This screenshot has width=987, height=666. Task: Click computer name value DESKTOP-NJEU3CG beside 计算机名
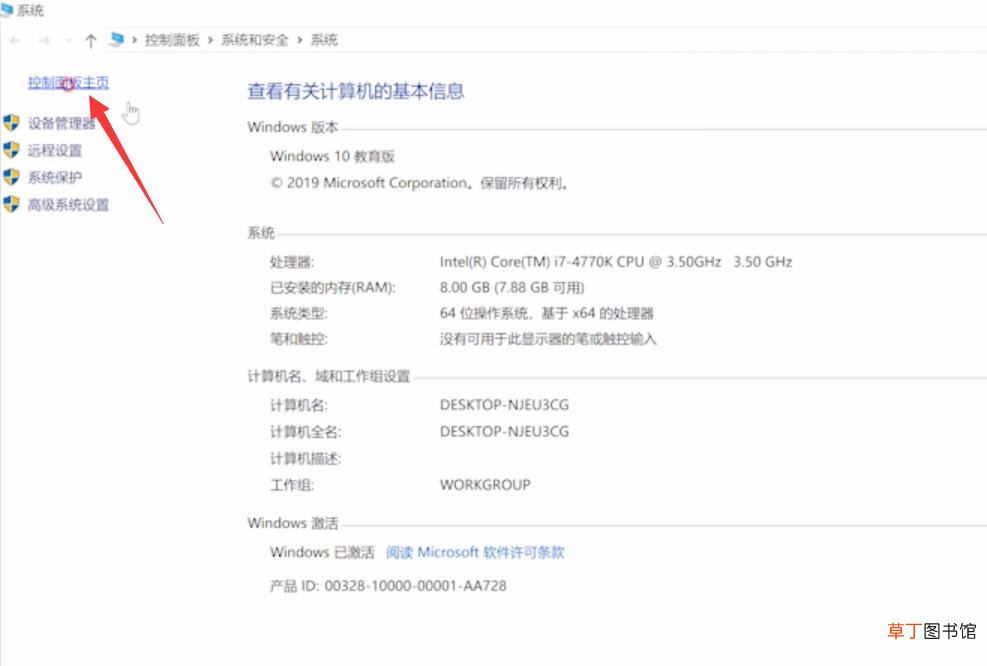[x=504, y=405]
